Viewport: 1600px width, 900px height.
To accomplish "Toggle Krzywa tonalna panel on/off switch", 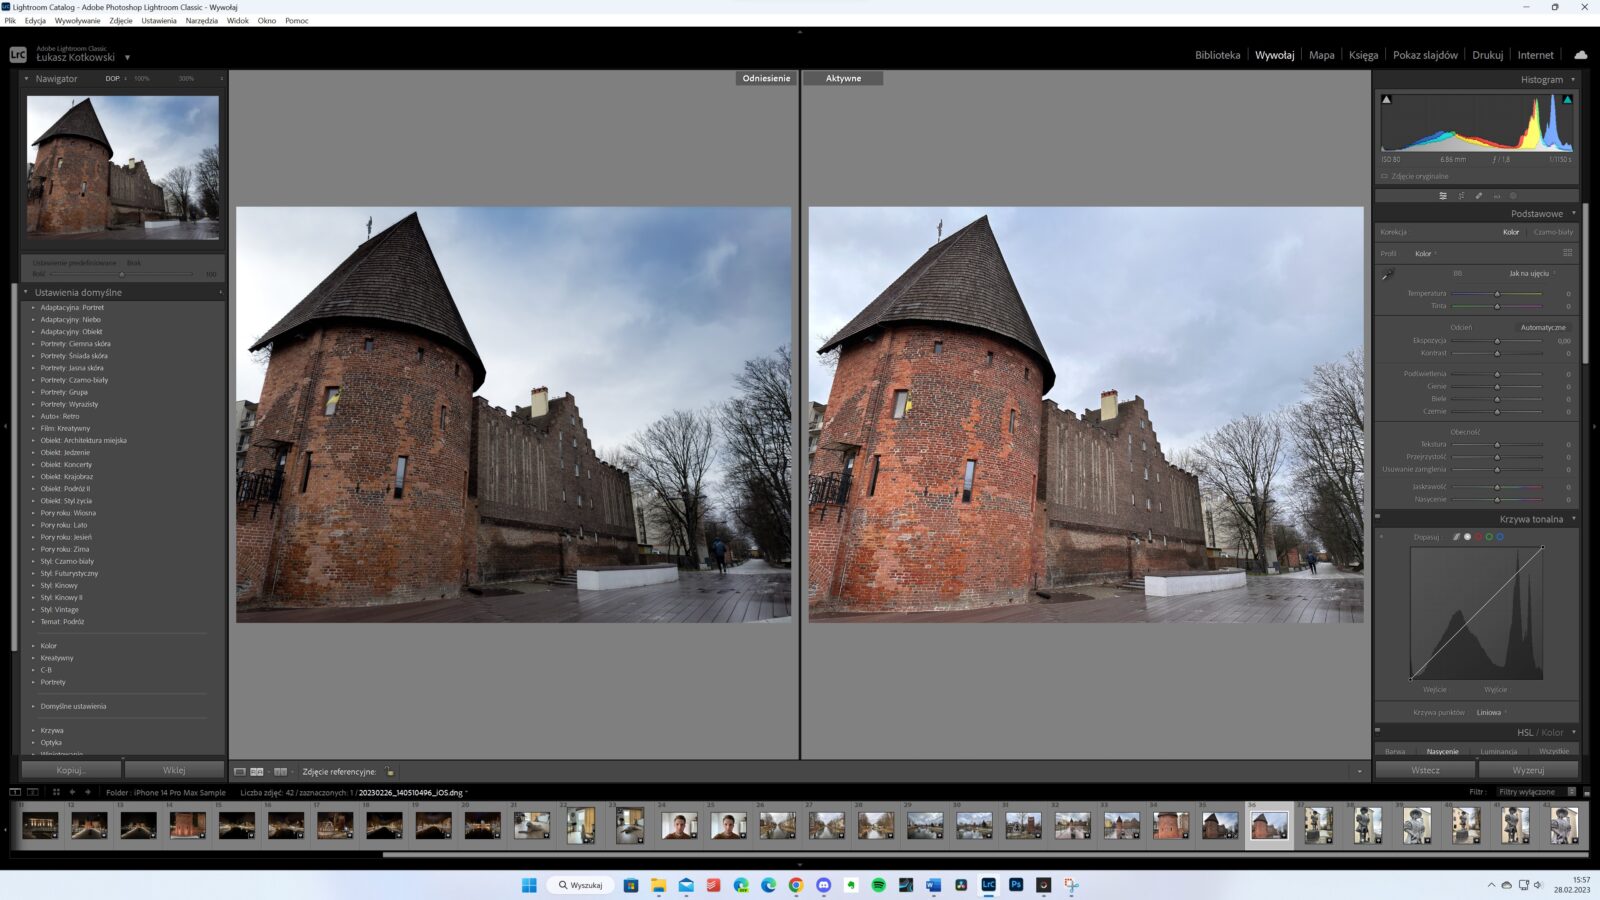I will point(1378,517).
